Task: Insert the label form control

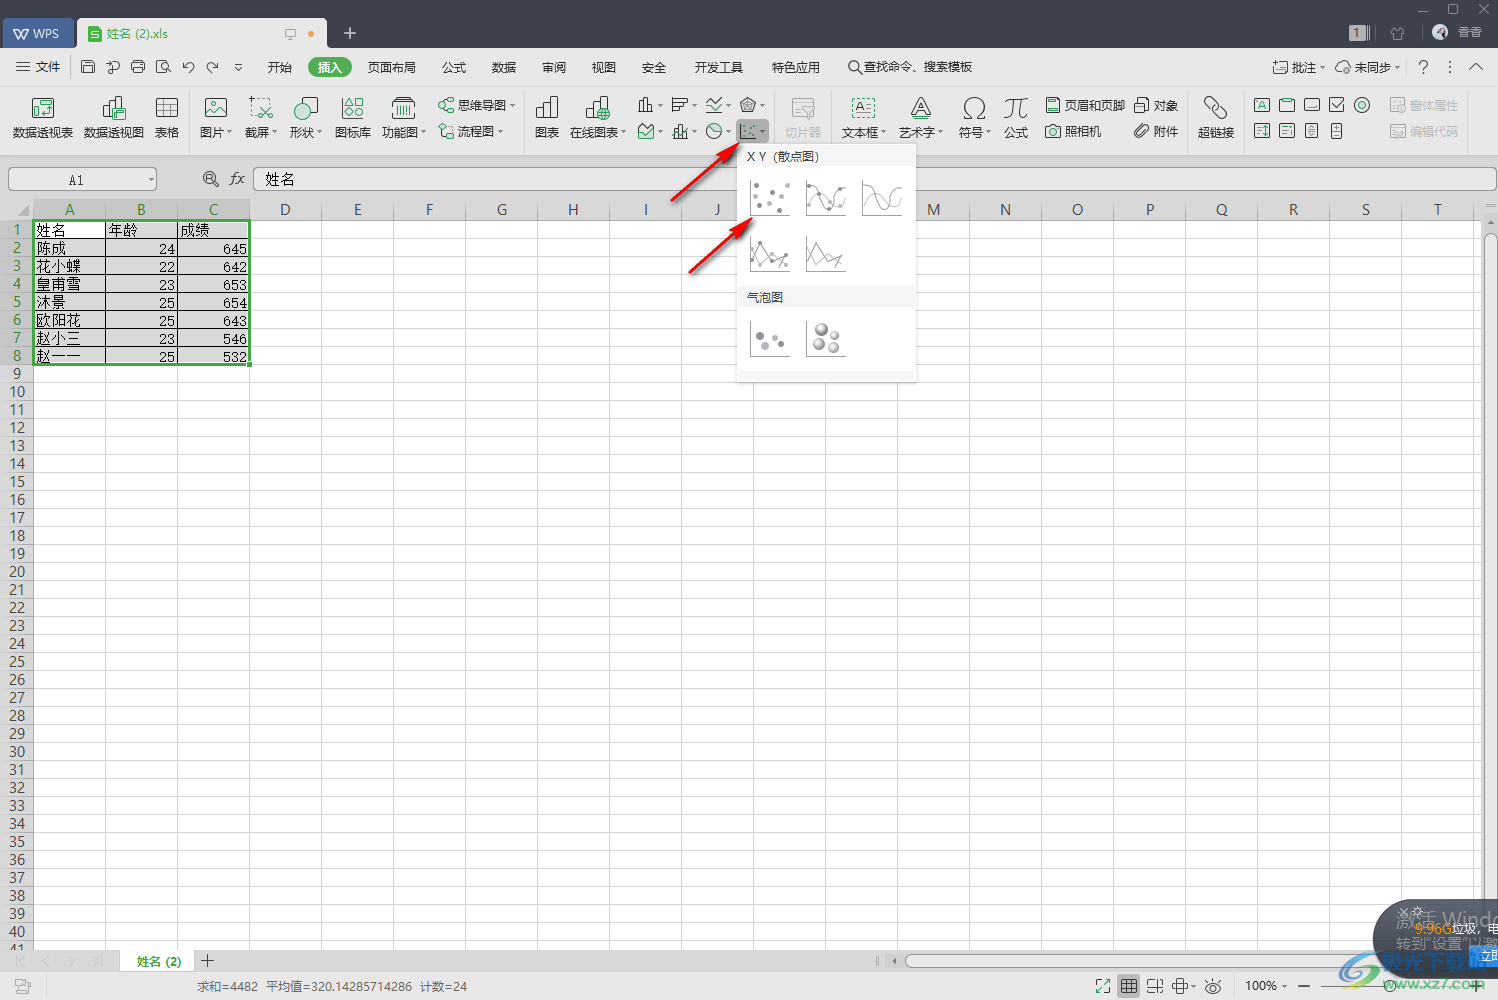Action: click(1262, 105)
